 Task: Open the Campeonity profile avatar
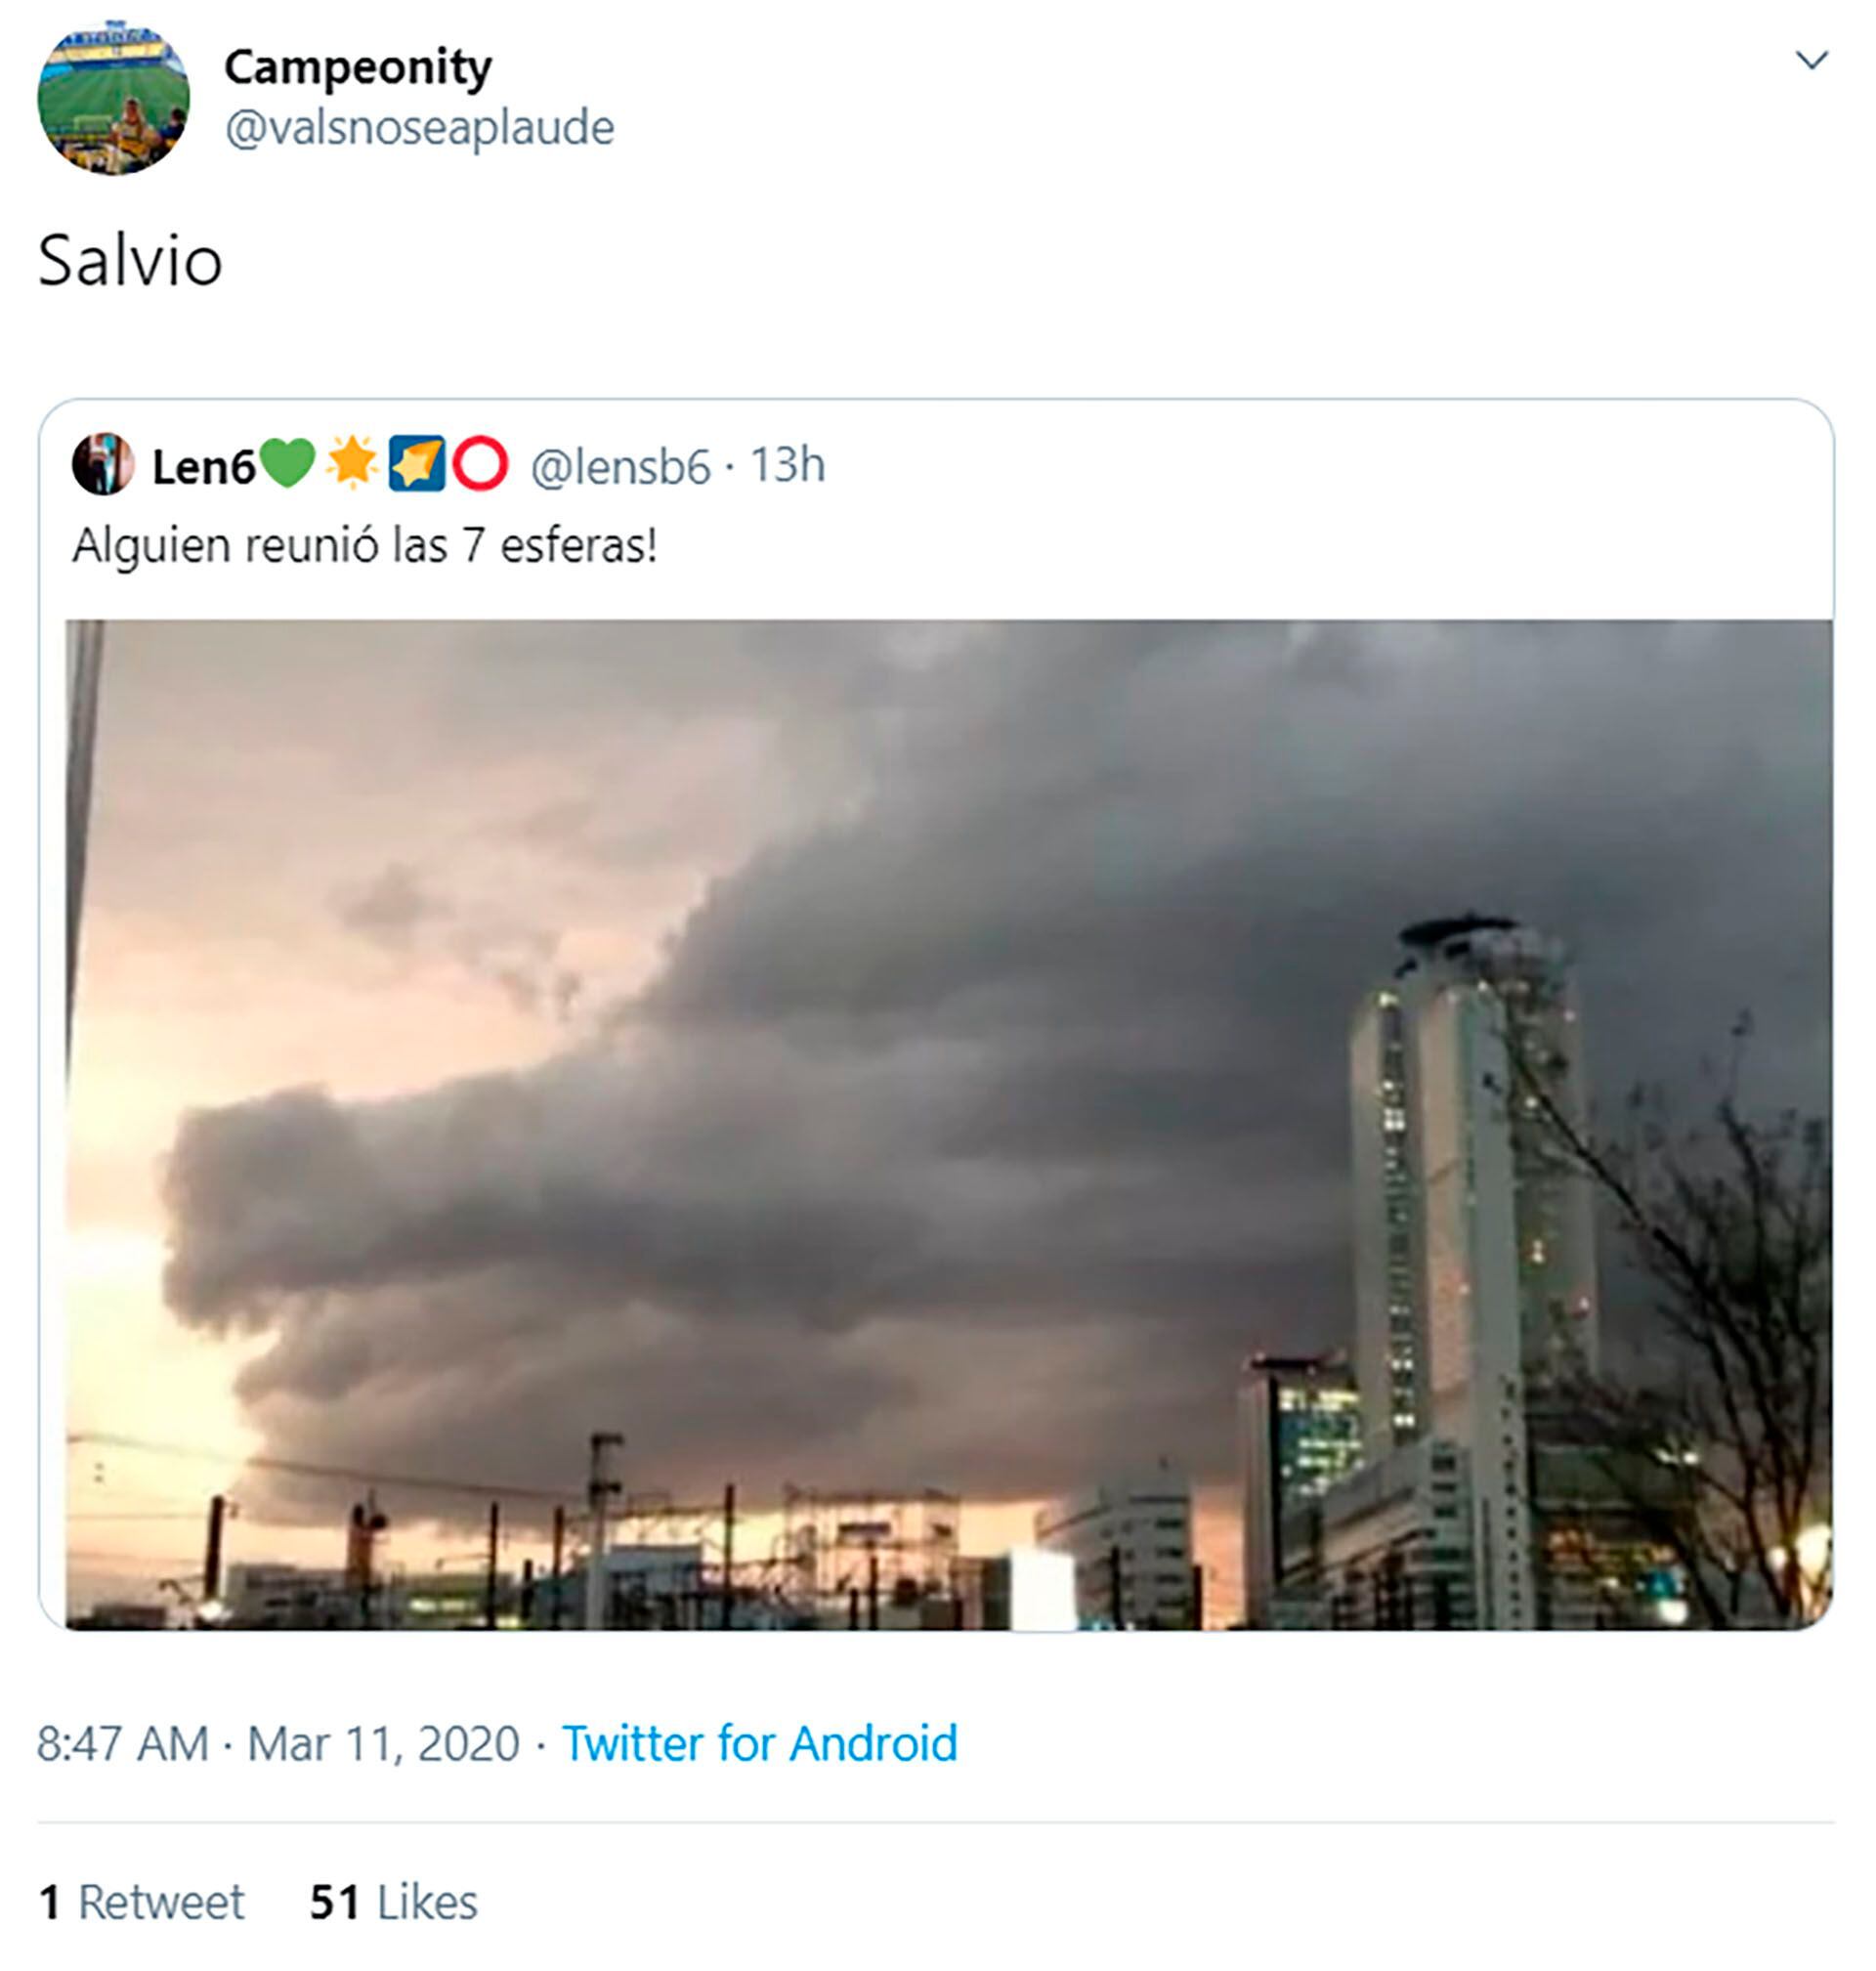click(x=113, y=98)
